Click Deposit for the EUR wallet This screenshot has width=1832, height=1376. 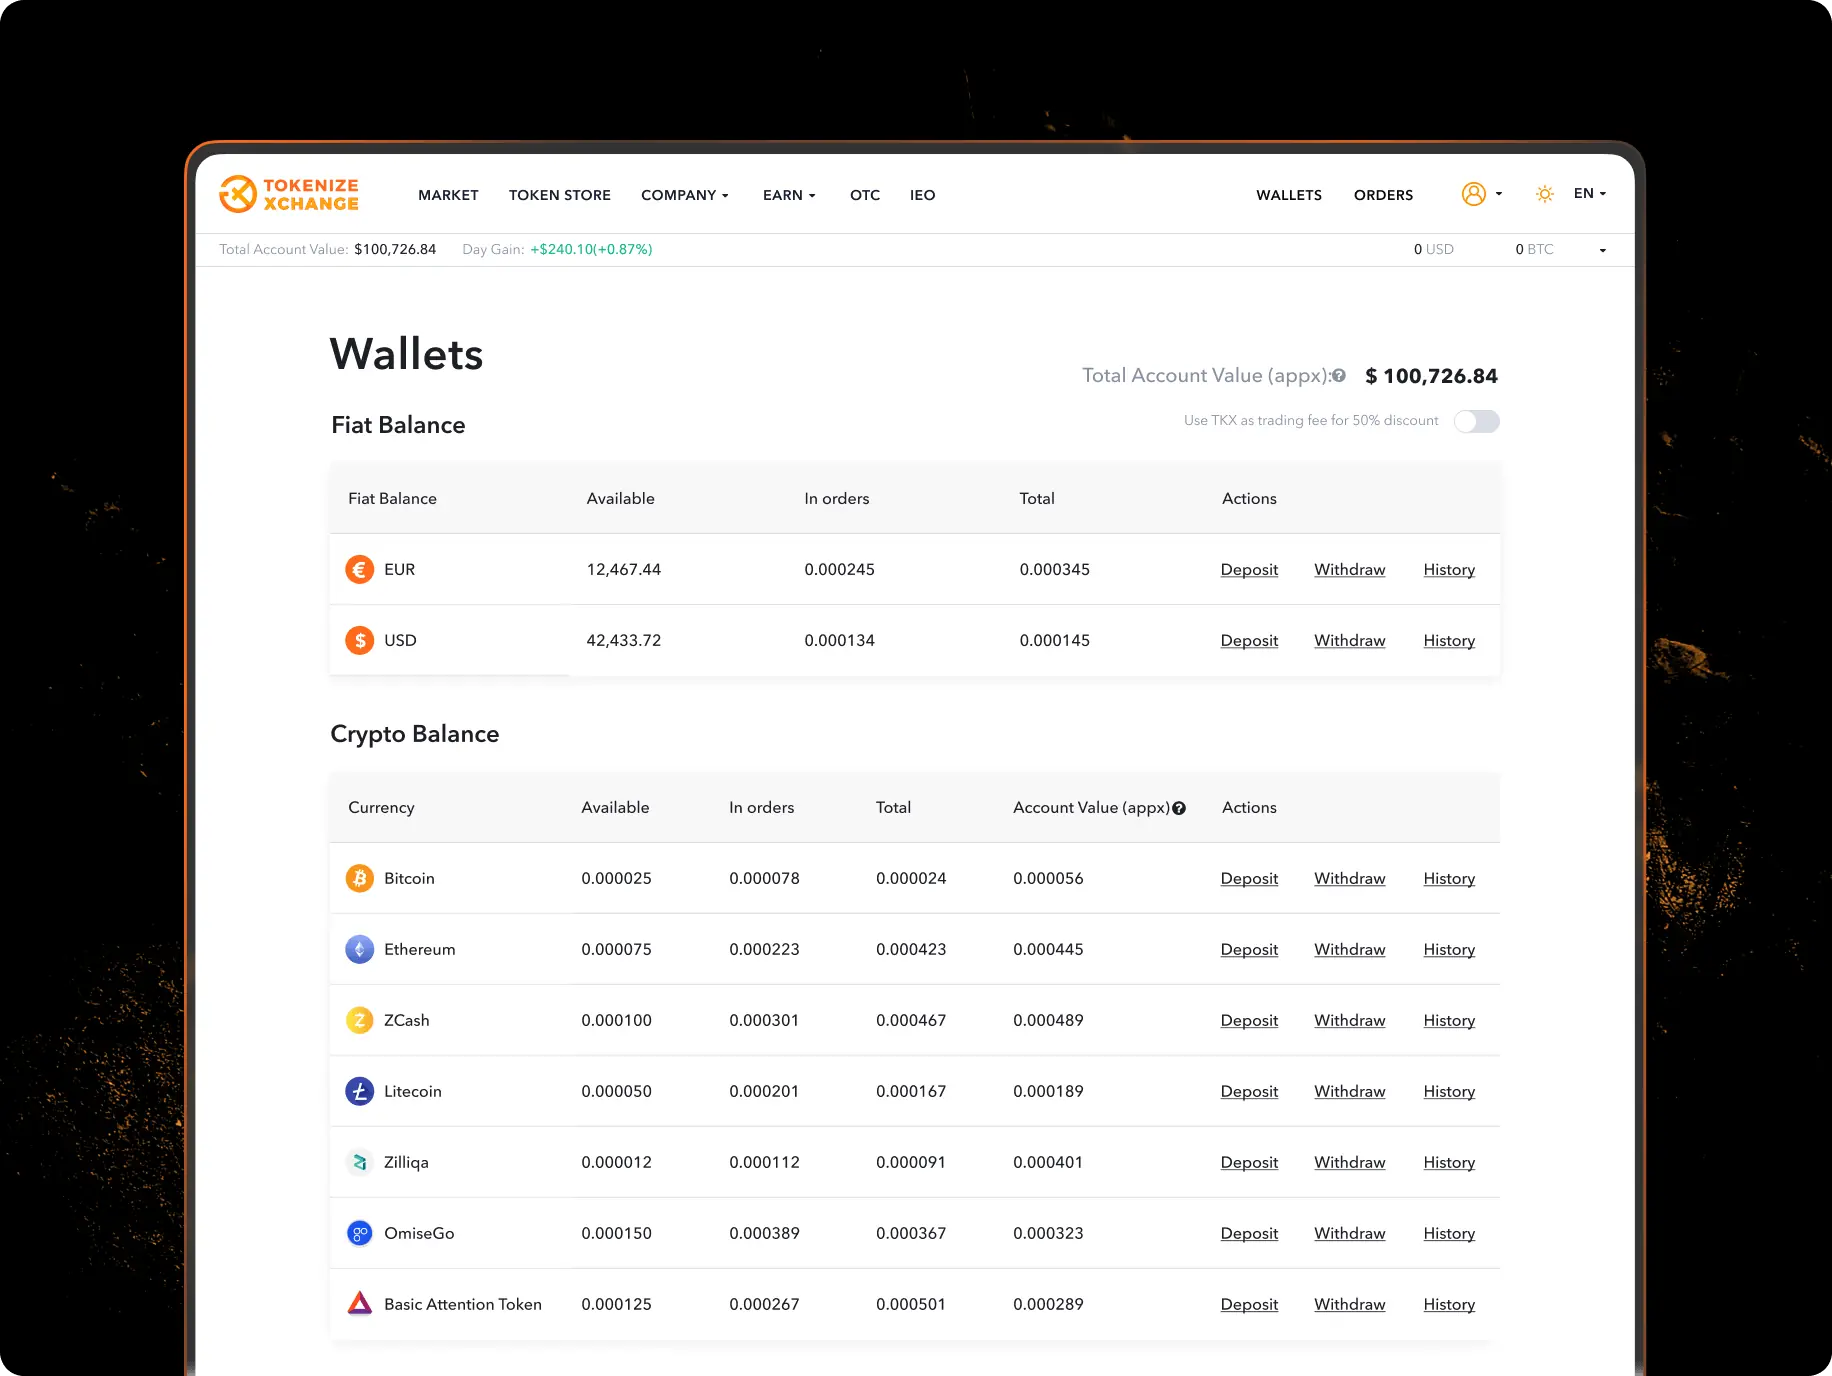[1249, 569]
